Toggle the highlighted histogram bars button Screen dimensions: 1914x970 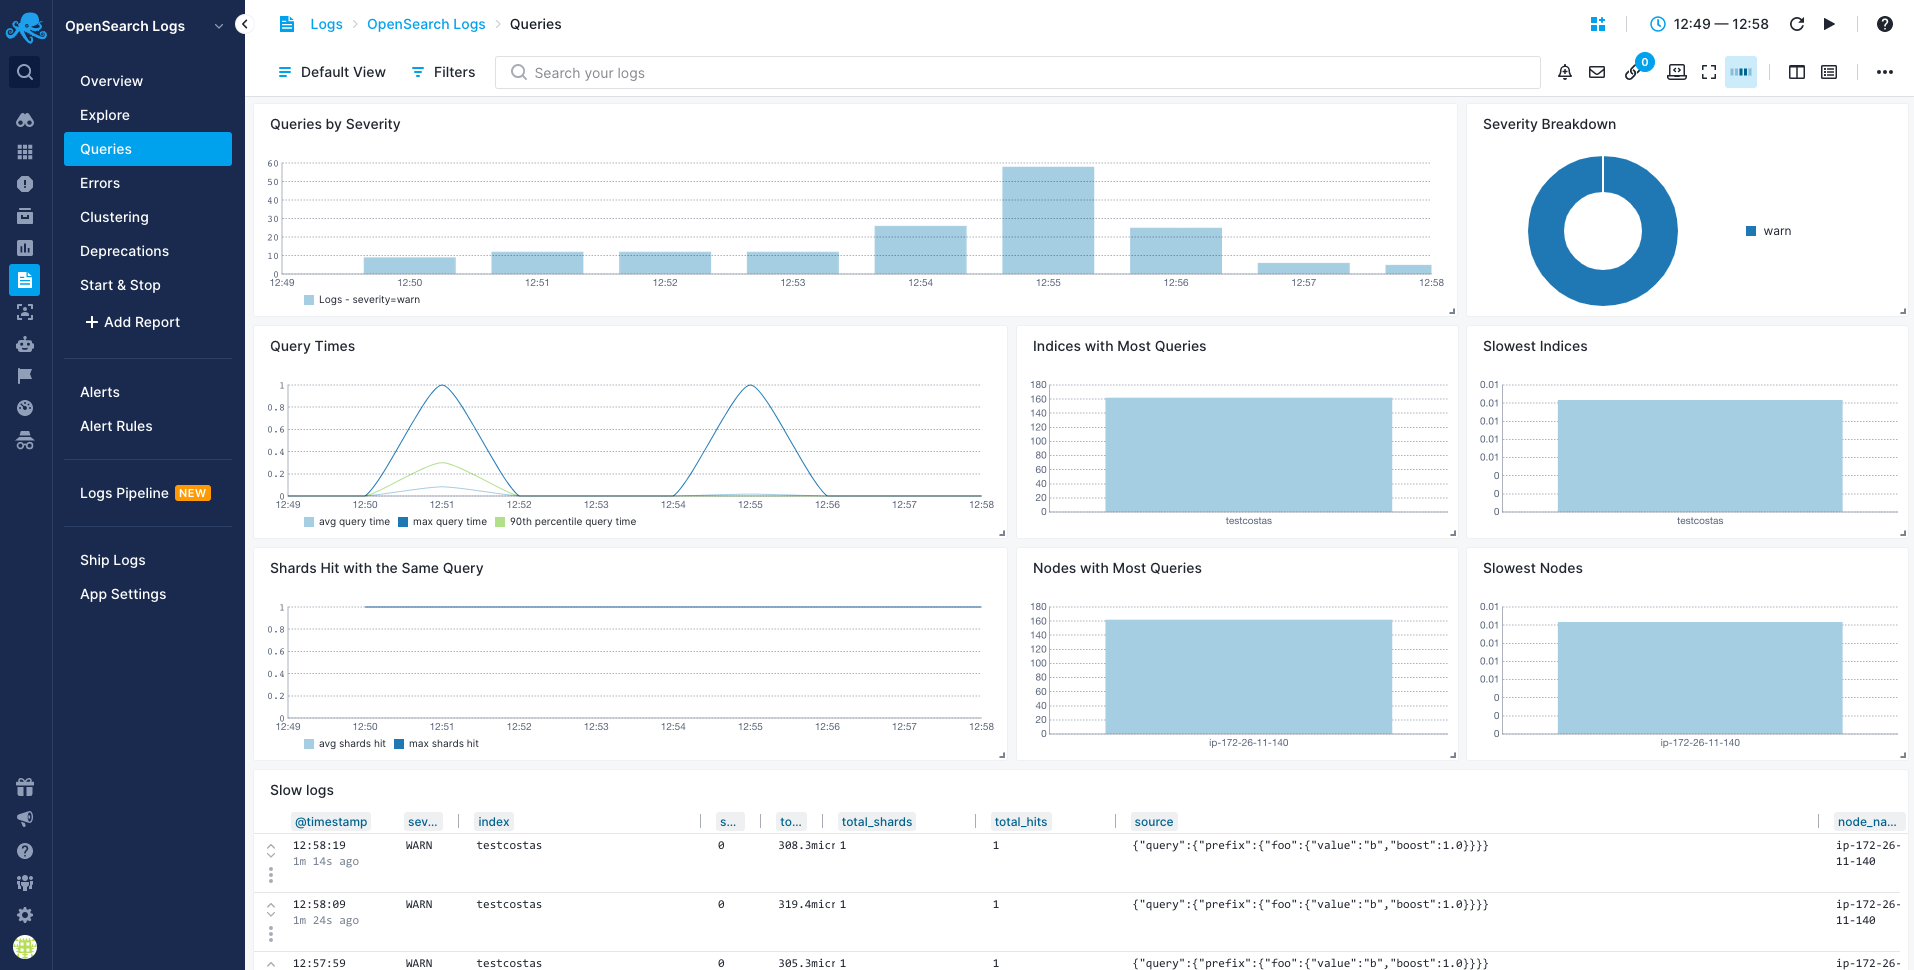click(x=1741, y=72)
